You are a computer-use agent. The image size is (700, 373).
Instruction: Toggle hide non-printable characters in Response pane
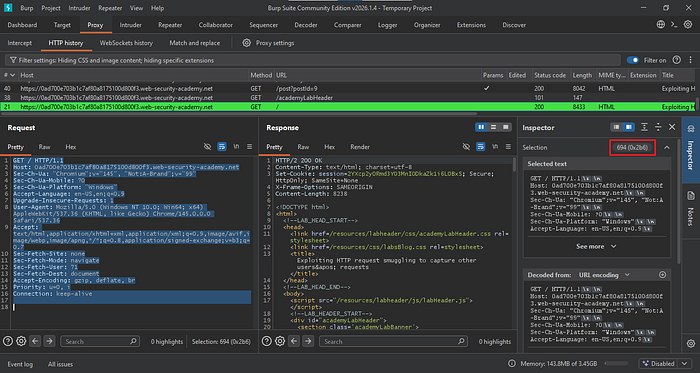[x=466, y=146]
